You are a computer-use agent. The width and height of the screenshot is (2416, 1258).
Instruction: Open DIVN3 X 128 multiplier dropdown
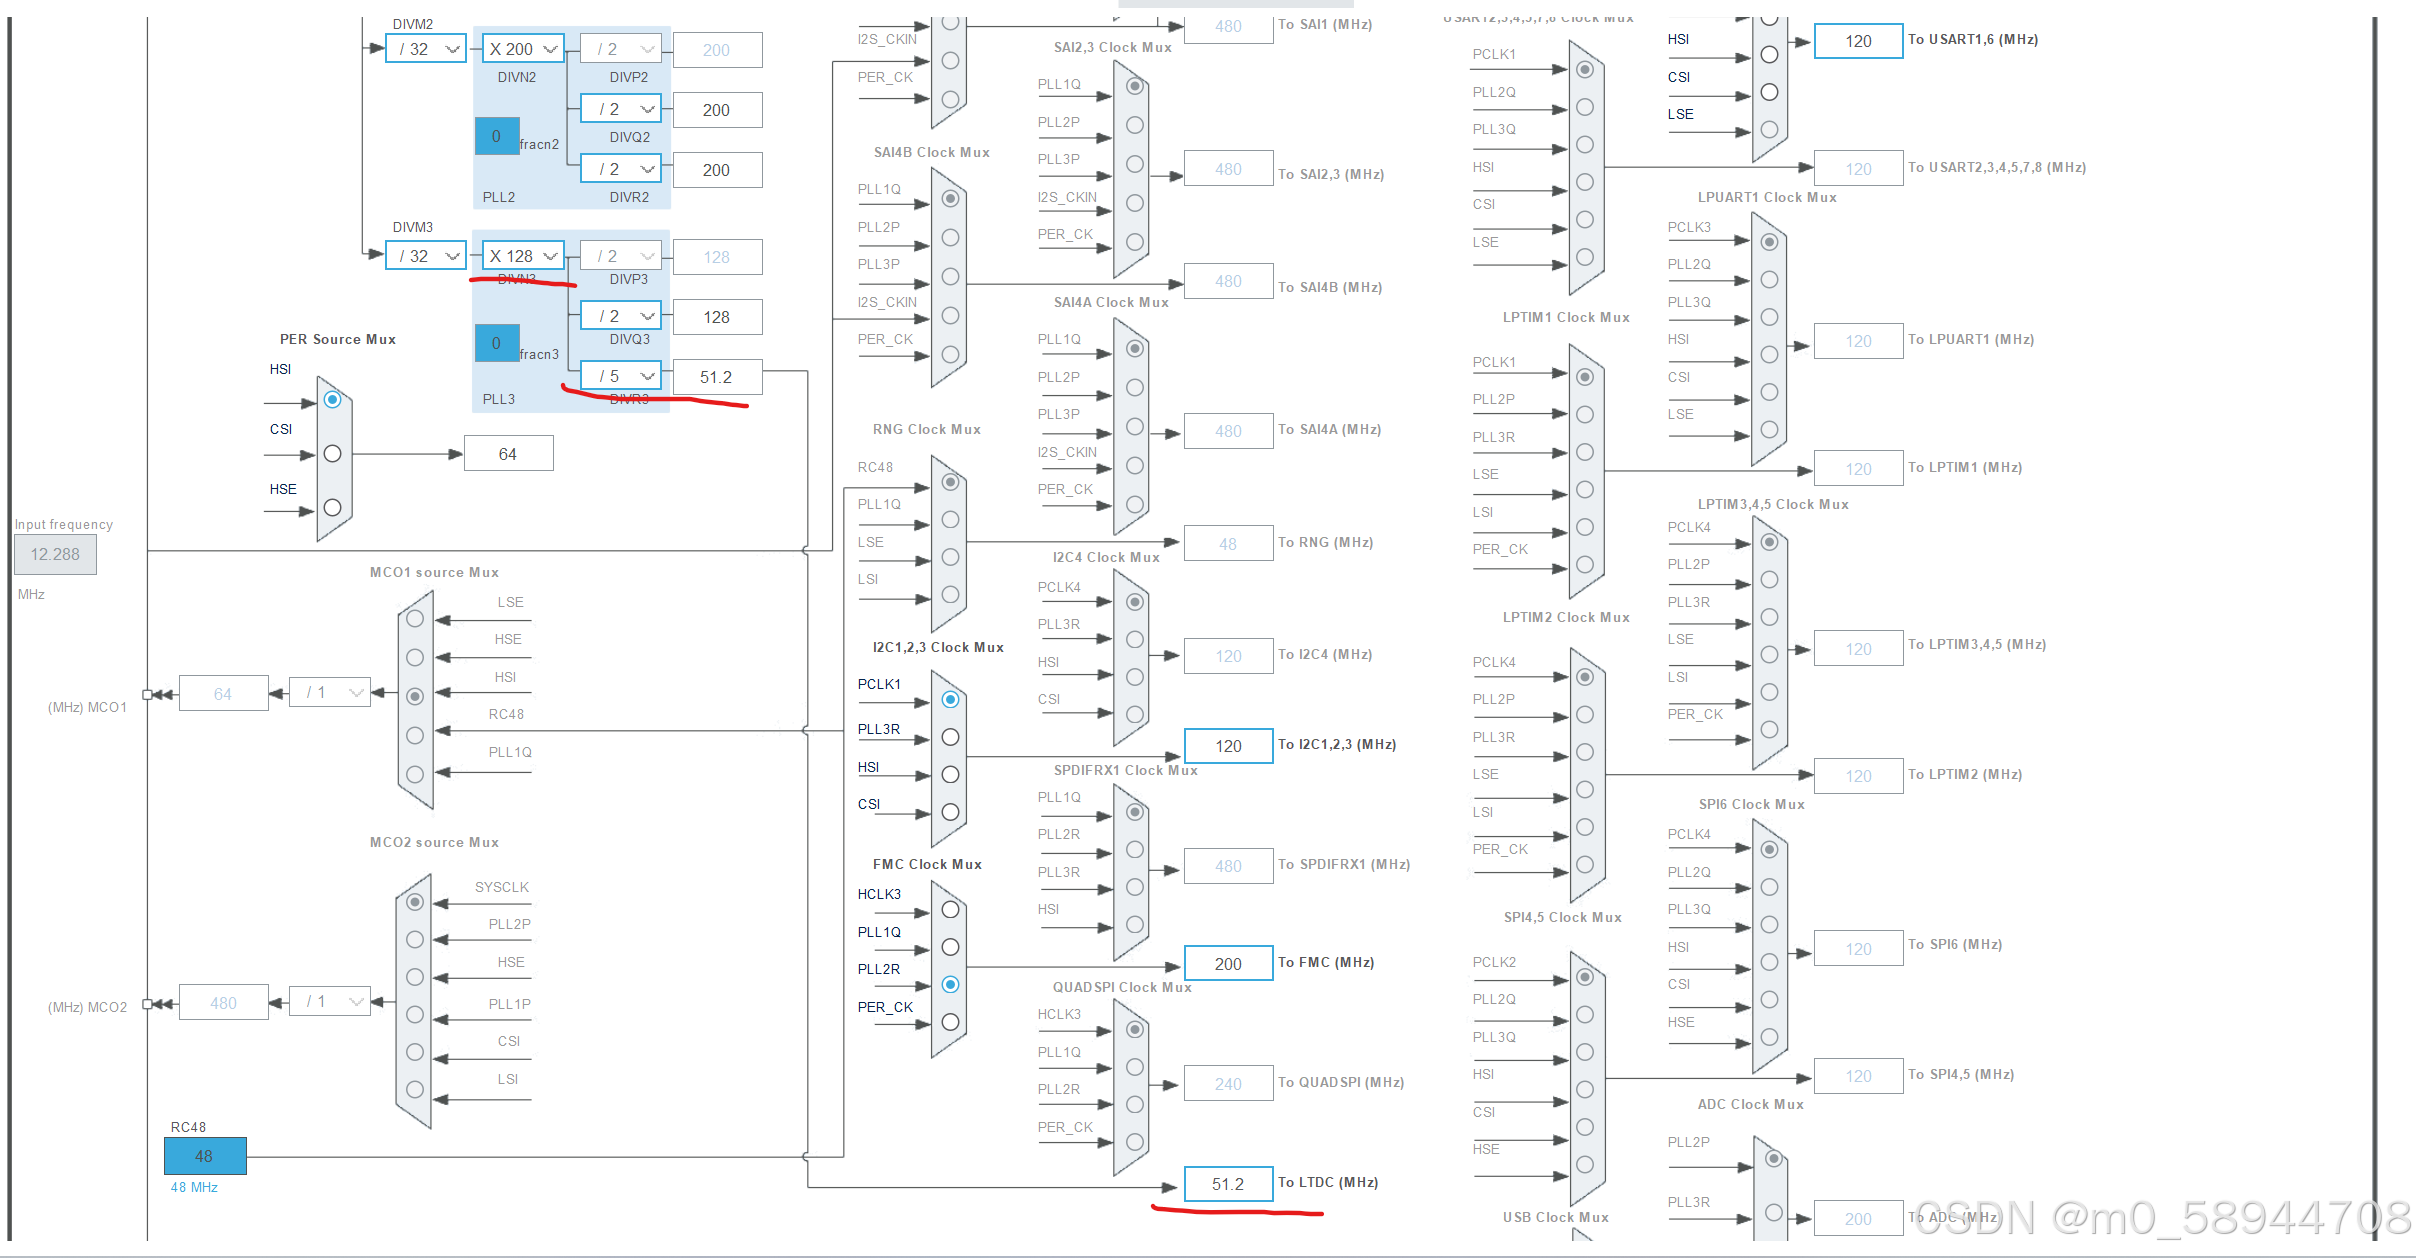click(523, 256)
